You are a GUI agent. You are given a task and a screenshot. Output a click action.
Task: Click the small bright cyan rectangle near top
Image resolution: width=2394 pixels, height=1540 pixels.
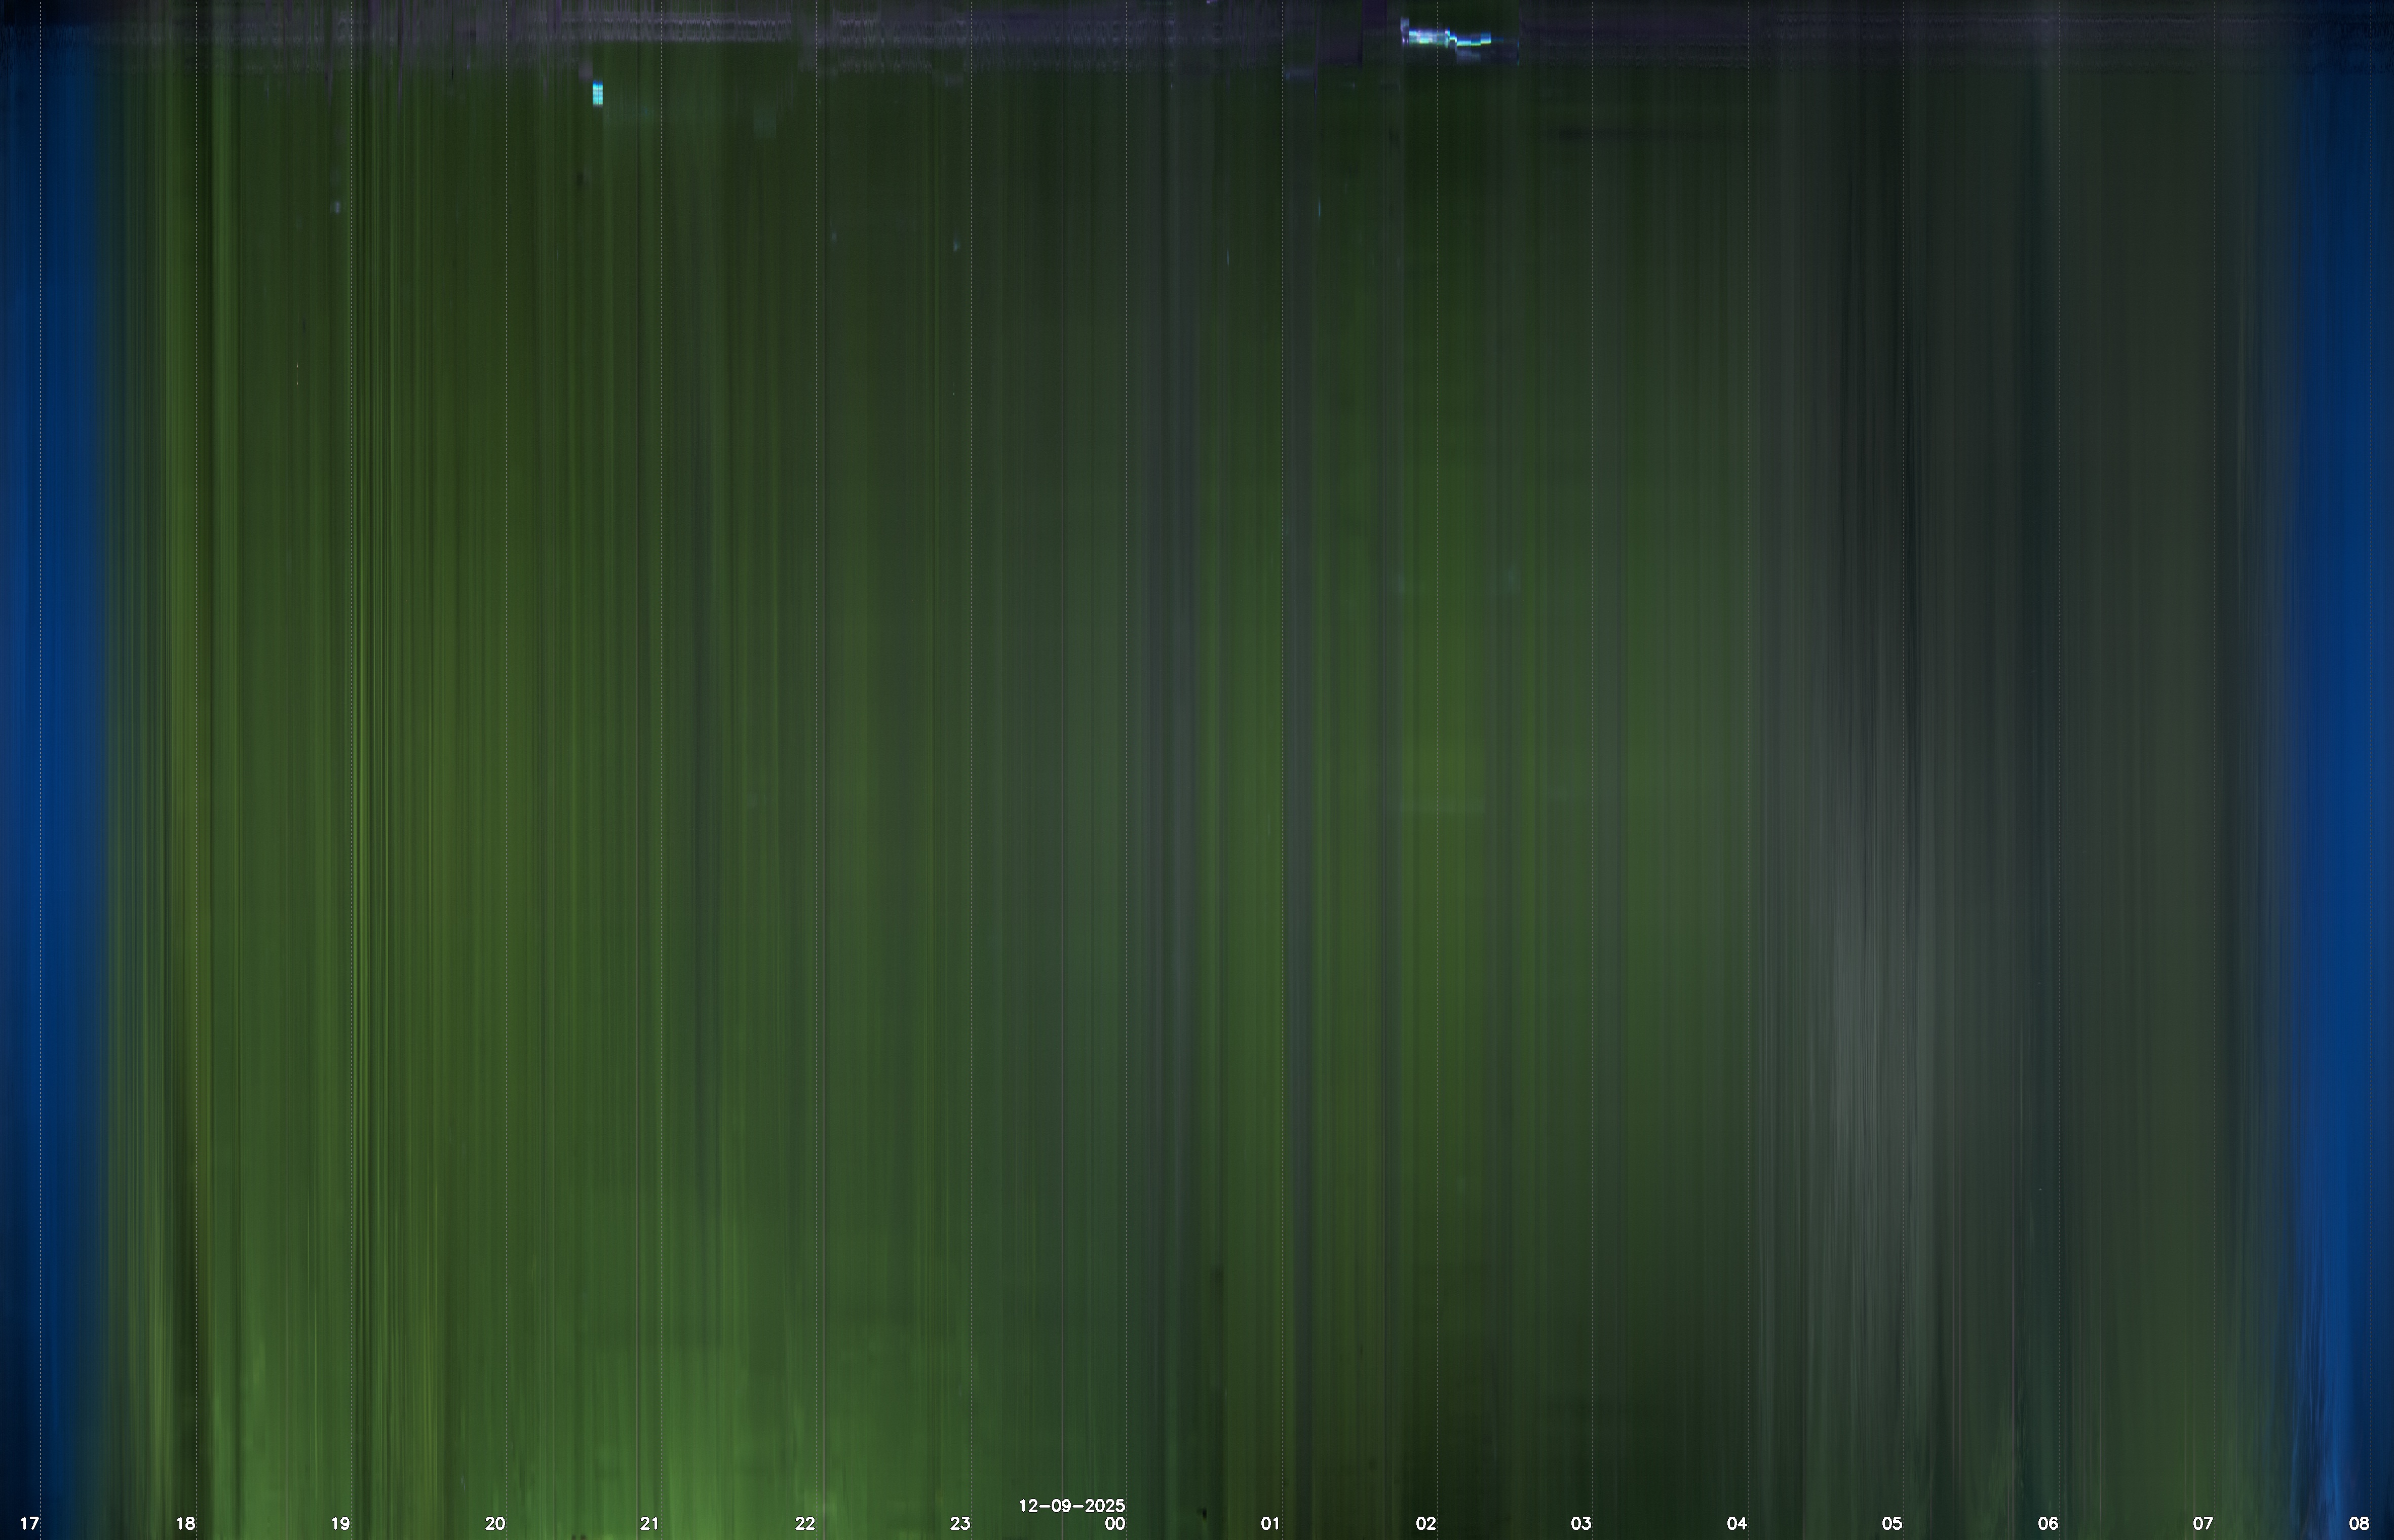[x=598, y=94]
